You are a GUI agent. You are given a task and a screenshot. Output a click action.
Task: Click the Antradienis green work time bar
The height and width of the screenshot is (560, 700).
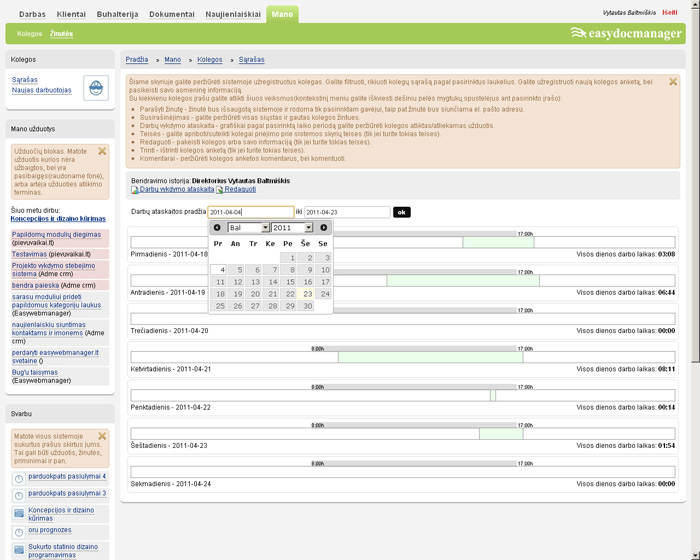(463, 281)
